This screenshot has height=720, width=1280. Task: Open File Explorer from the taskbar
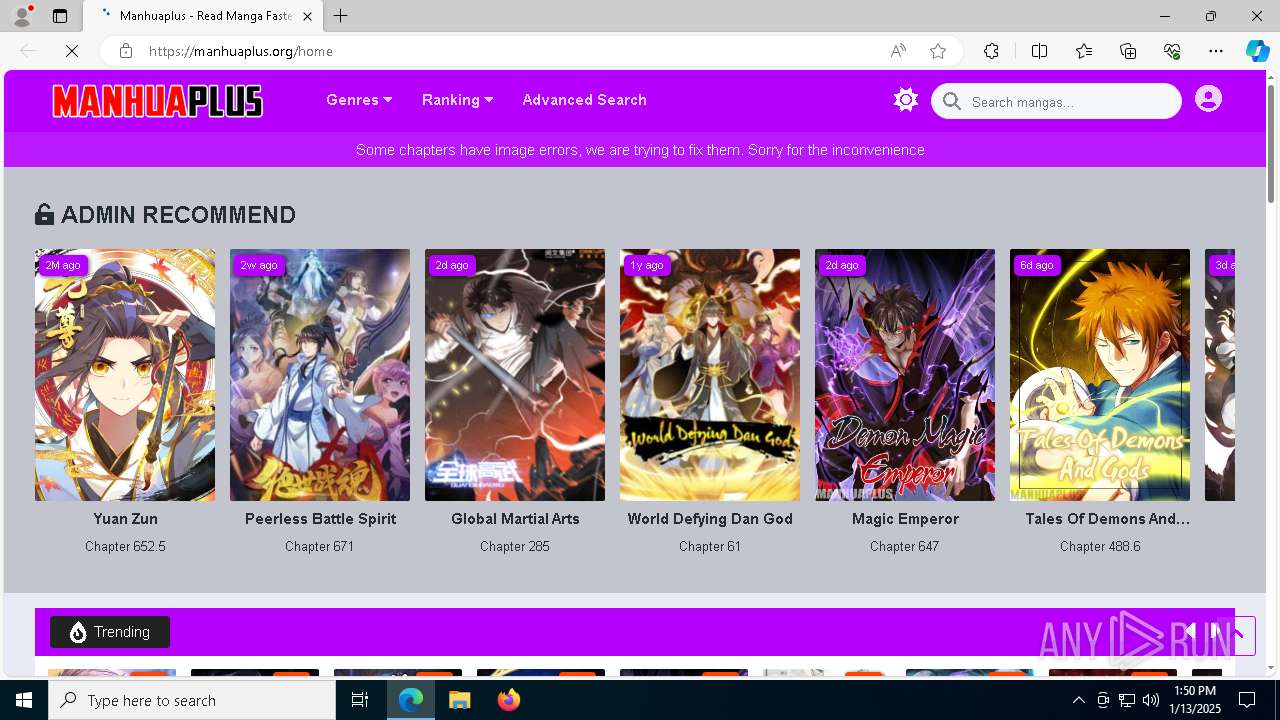tap(459, 700)
